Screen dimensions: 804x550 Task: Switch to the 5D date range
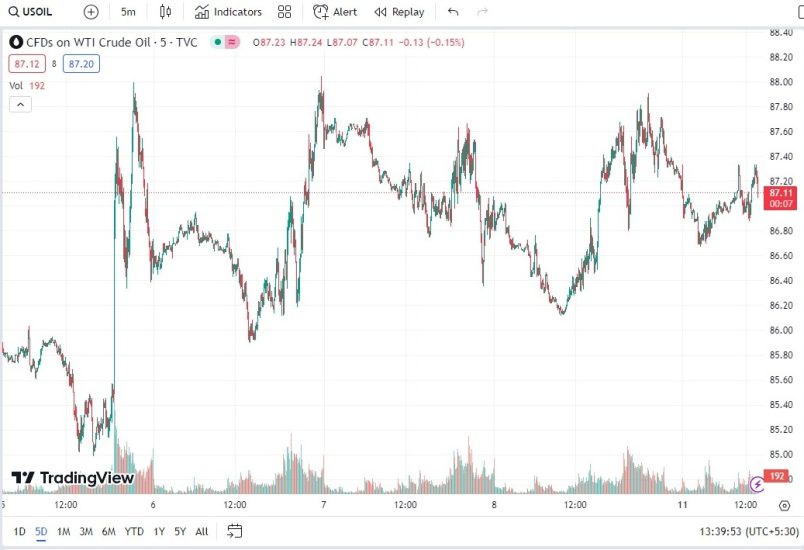tap(41, 531)
